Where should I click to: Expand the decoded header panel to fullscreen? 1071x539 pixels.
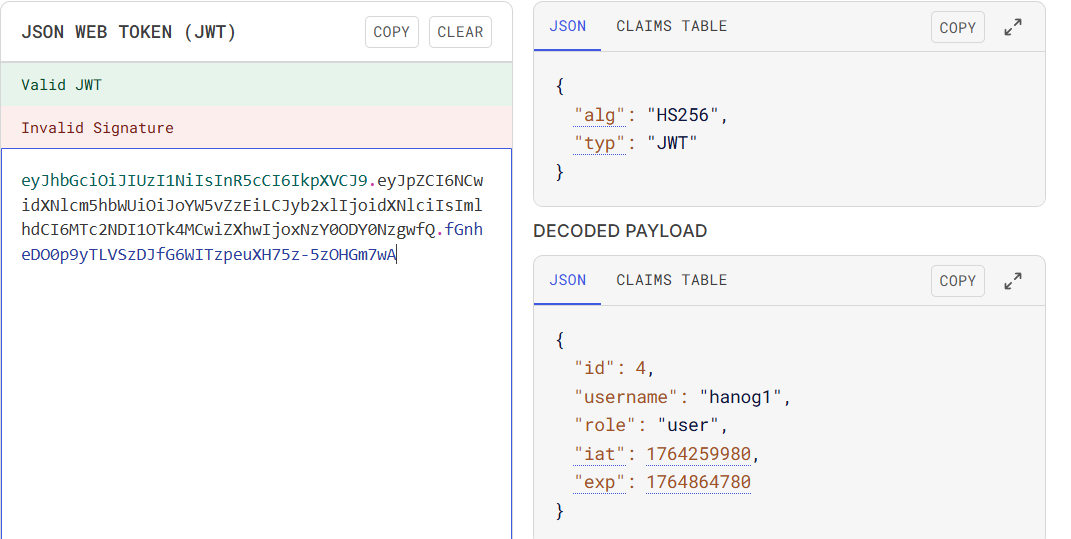click(1013, 28)
